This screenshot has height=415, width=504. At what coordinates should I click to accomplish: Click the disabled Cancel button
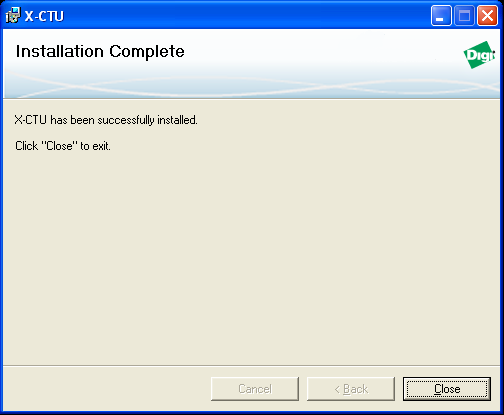pos(255,389)
